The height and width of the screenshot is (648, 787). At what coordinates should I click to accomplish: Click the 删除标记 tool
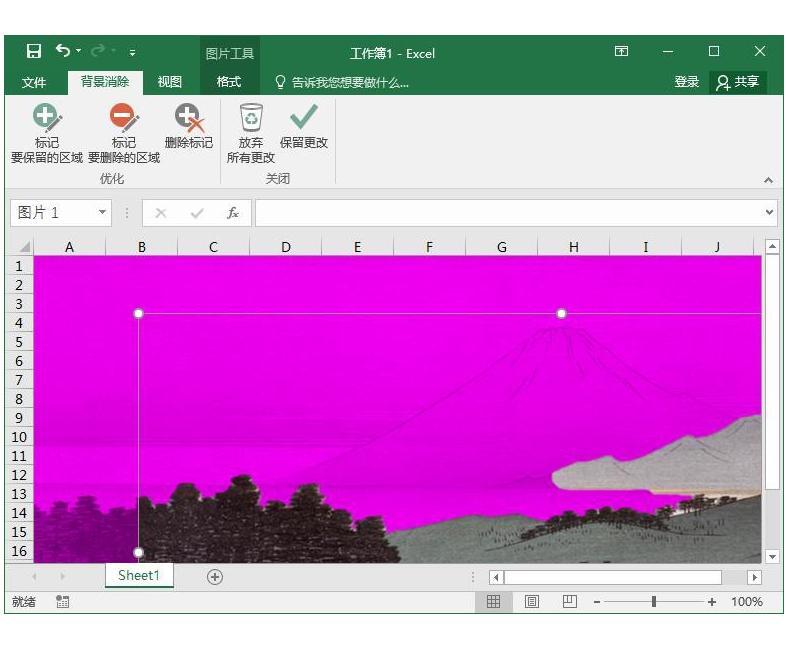point(189,127)
